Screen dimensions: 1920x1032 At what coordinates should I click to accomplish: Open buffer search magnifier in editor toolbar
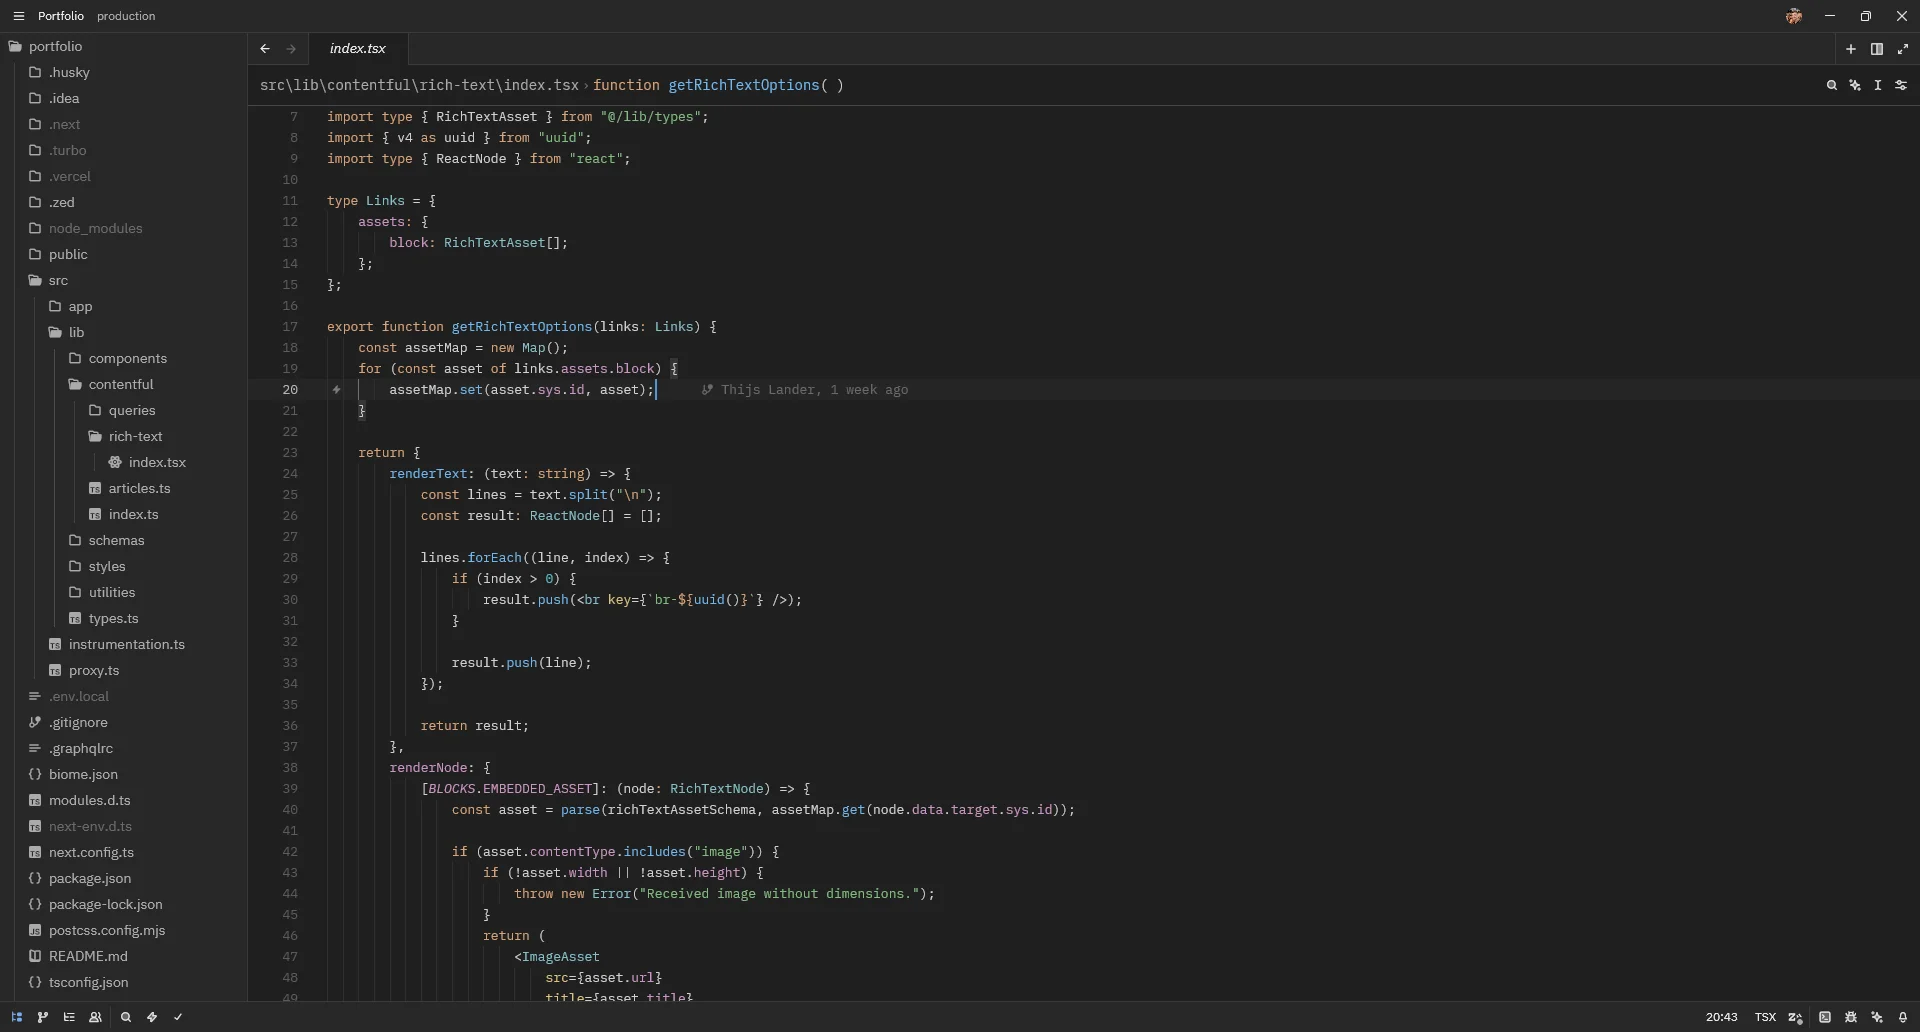[1831, 86]
